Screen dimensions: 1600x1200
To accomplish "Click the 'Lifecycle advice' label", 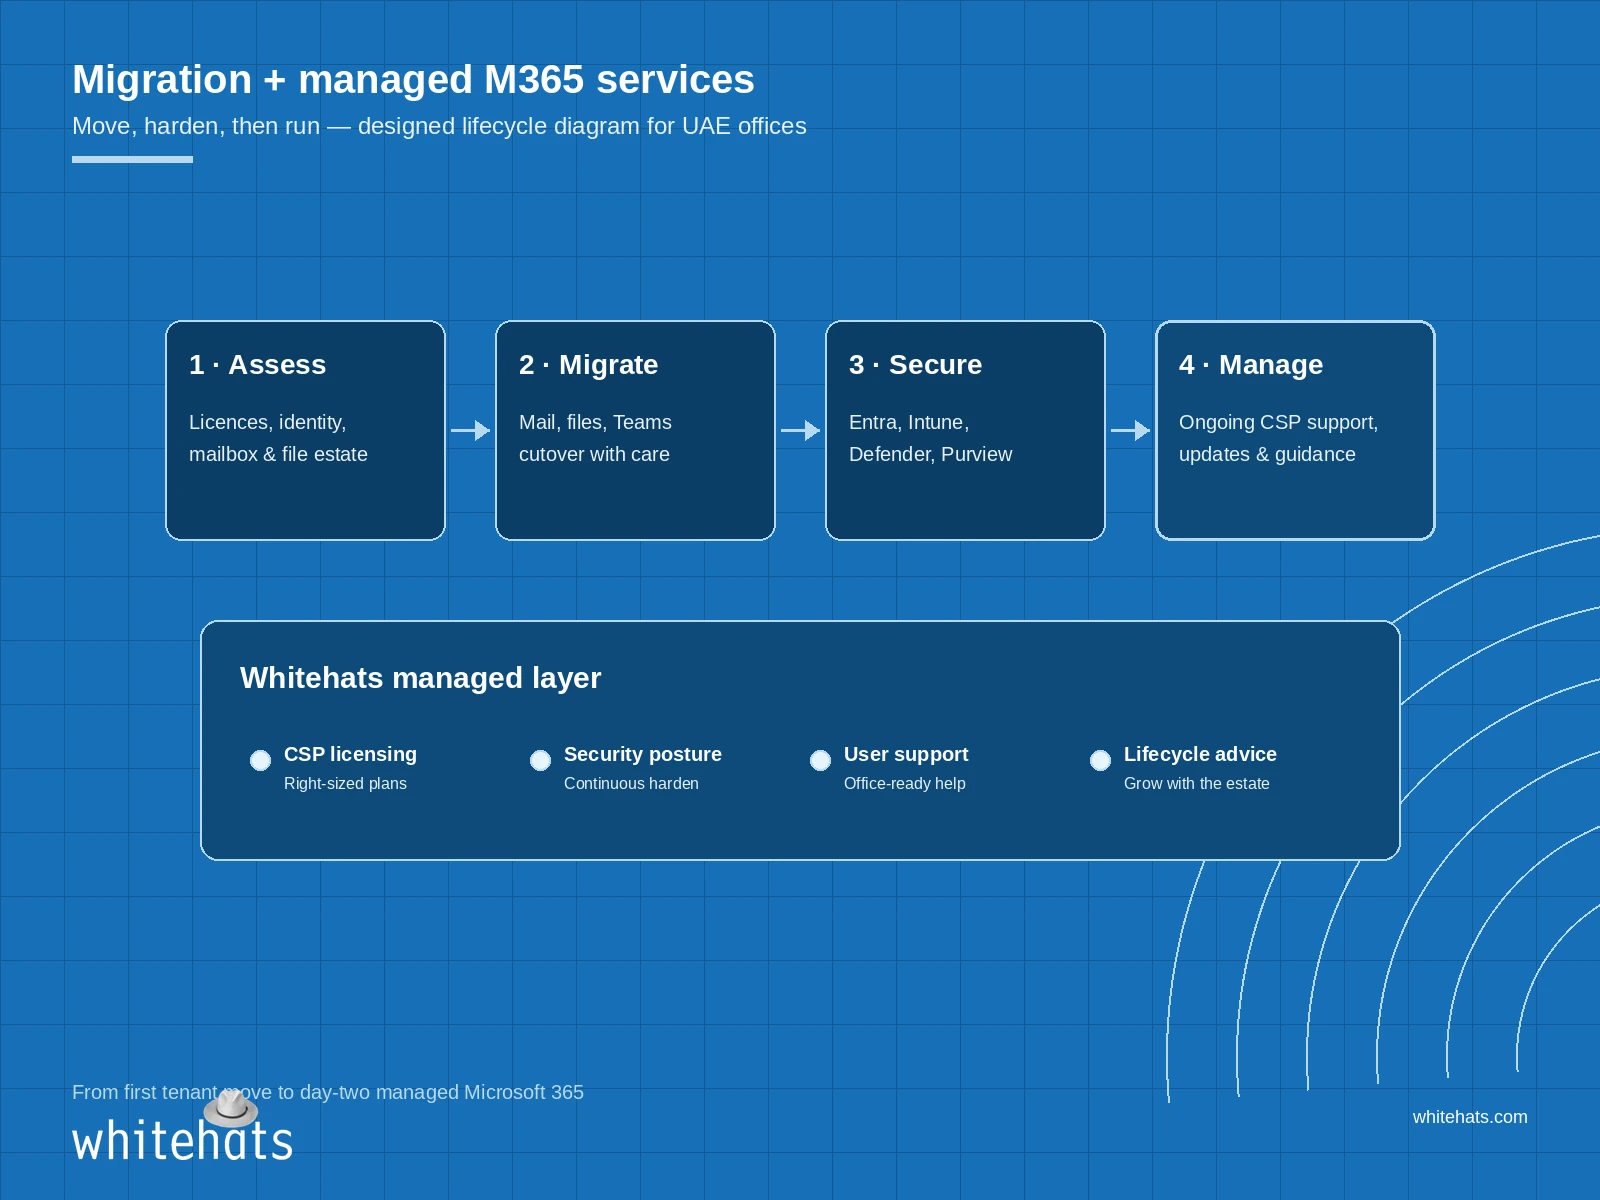I will click(x=1200, y=754).
